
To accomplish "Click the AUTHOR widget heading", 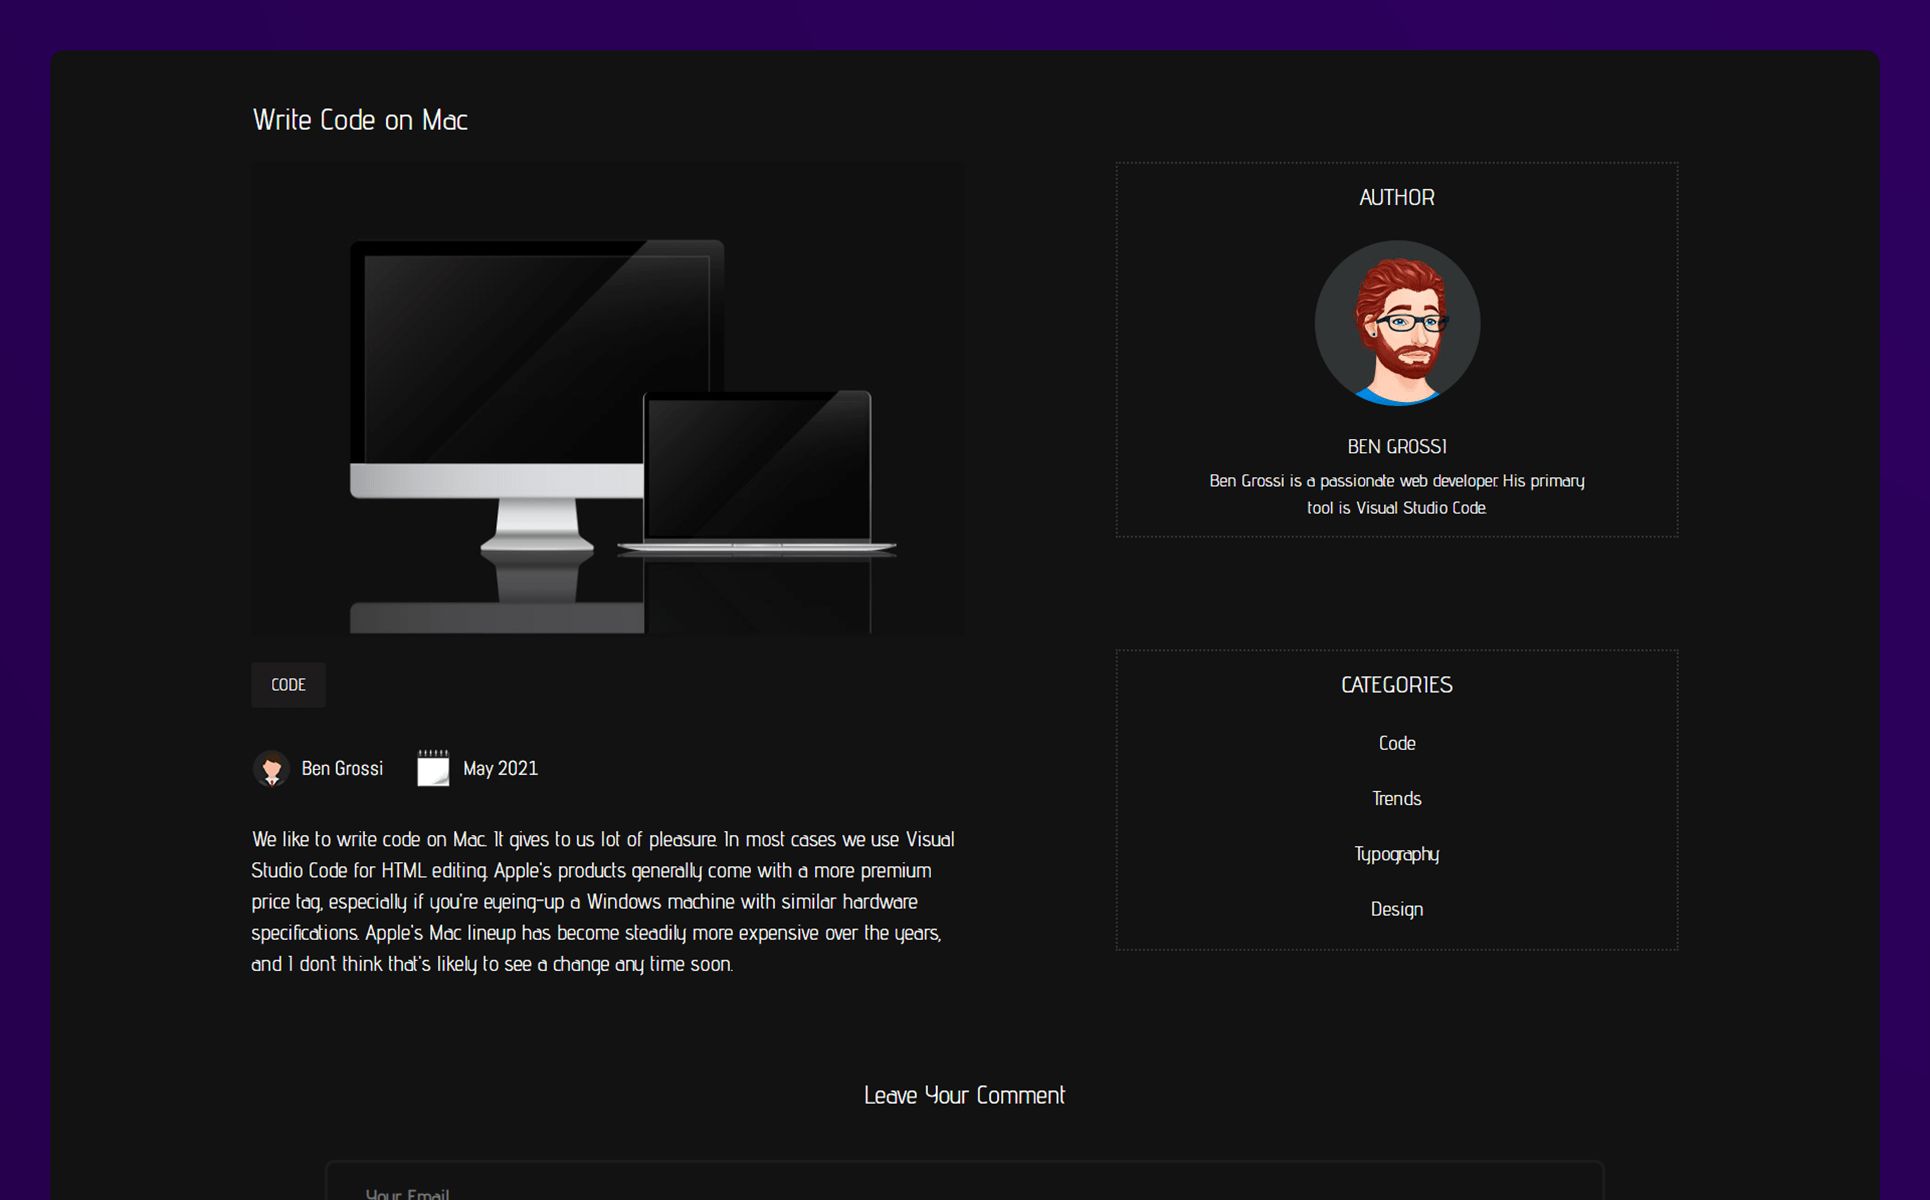I will [x=1396, y=198].
